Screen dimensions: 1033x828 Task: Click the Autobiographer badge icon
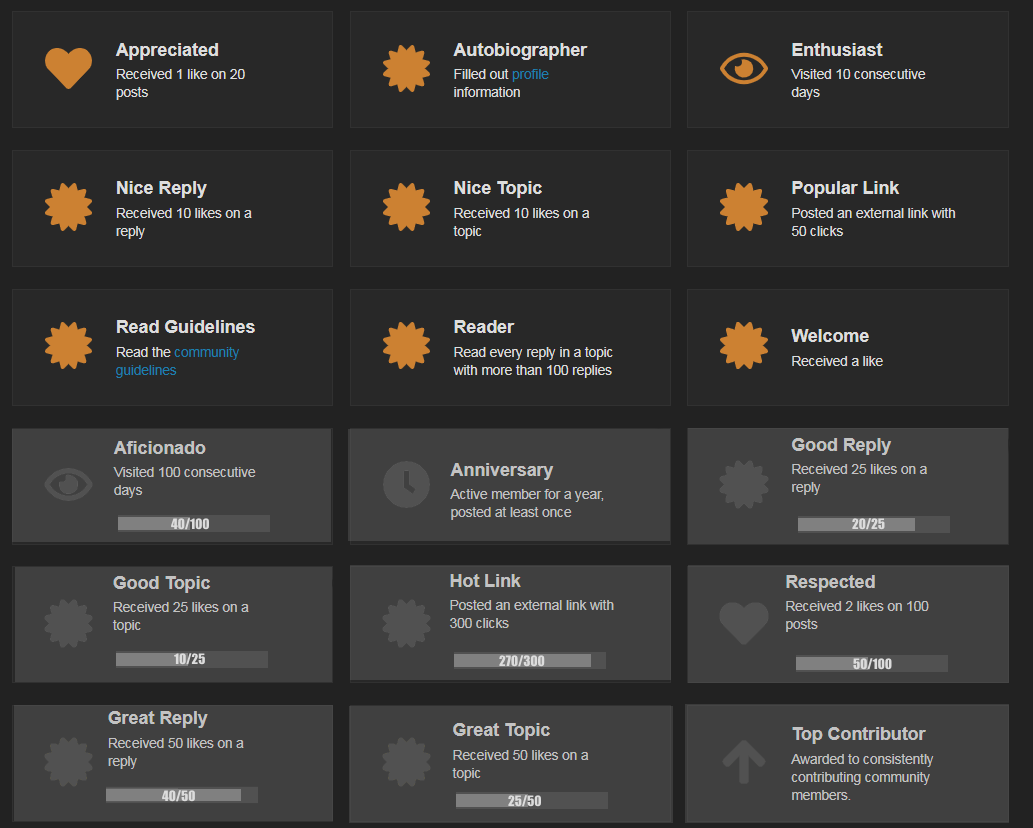coord(406,68)
